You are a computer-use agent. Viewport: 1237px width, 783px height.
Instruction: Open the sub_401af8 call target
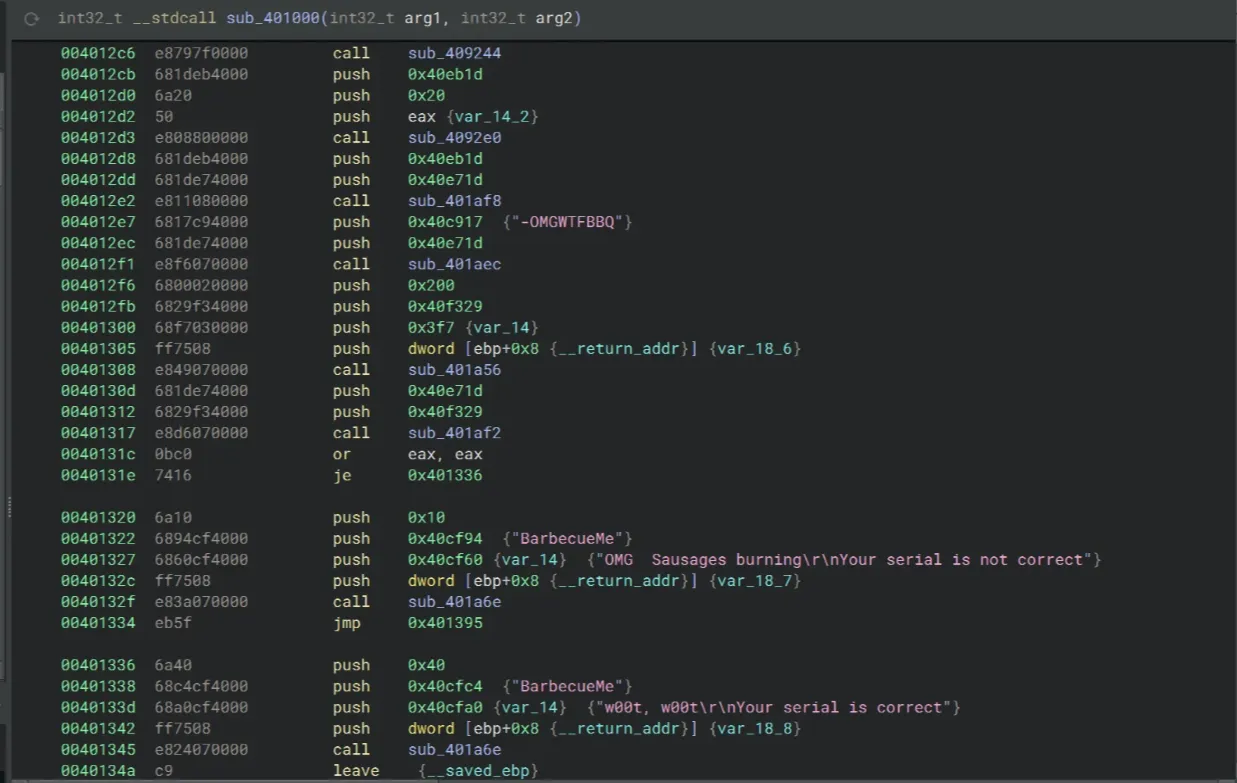(454, 201)
